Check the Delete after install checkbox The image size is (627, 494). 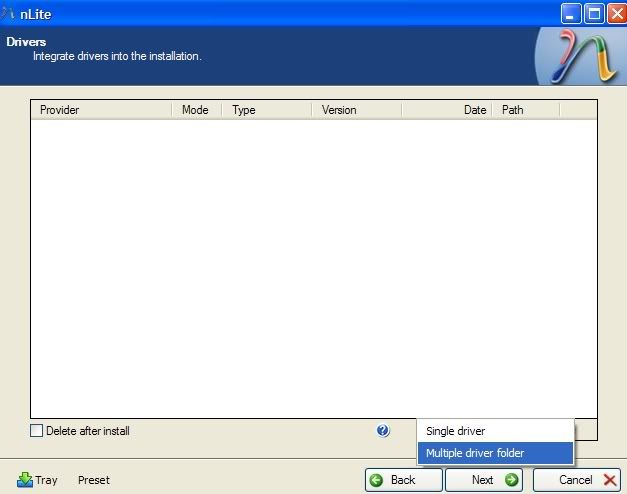point(36,431)
